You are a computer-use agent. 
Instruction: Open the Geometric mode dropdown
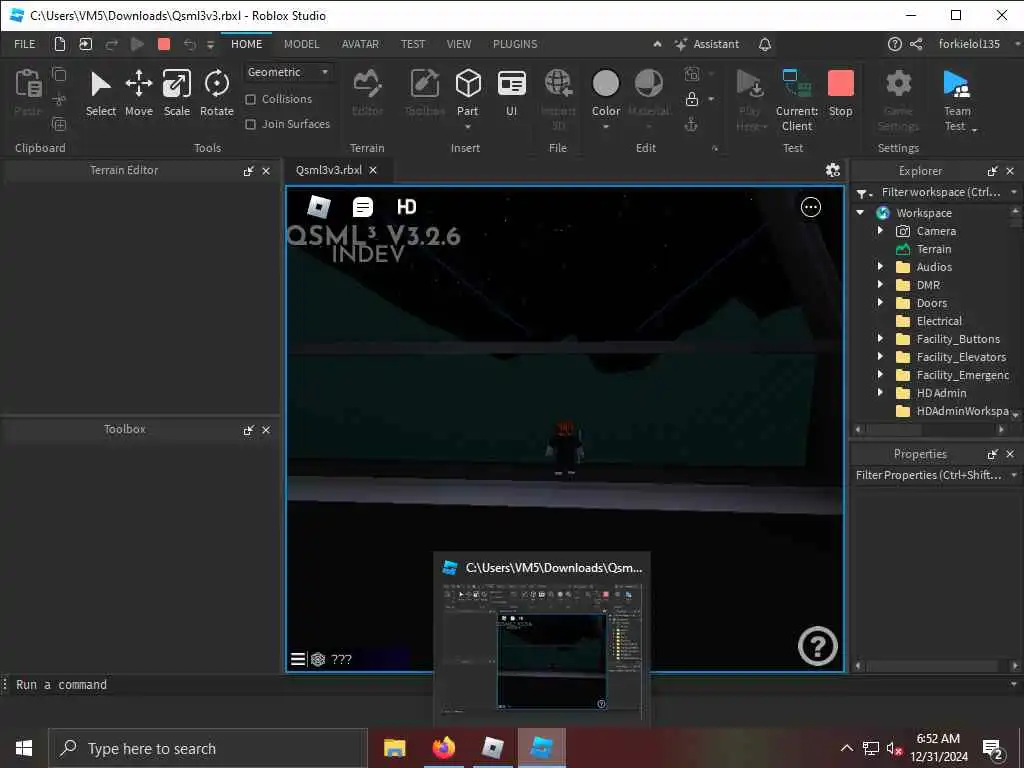(288, 72)
